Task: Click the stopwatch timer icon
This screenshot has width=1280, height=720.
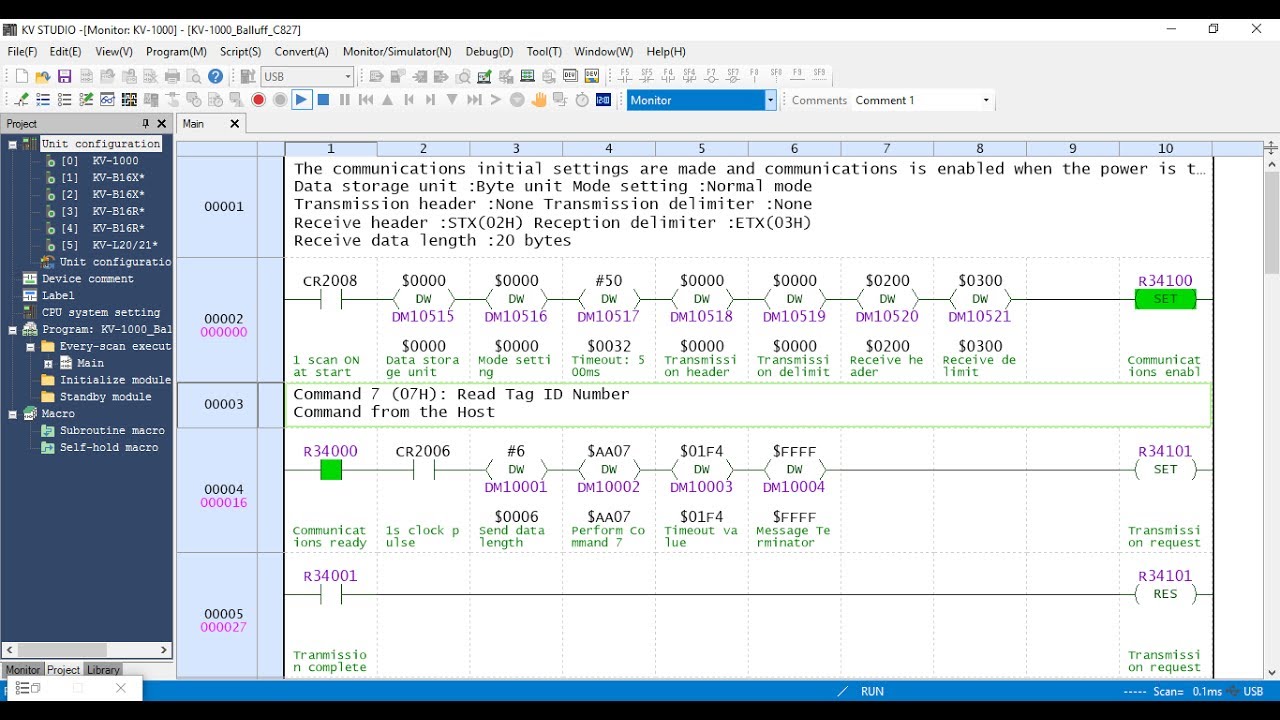Action: pyautogui.click(x=582, y=100)
